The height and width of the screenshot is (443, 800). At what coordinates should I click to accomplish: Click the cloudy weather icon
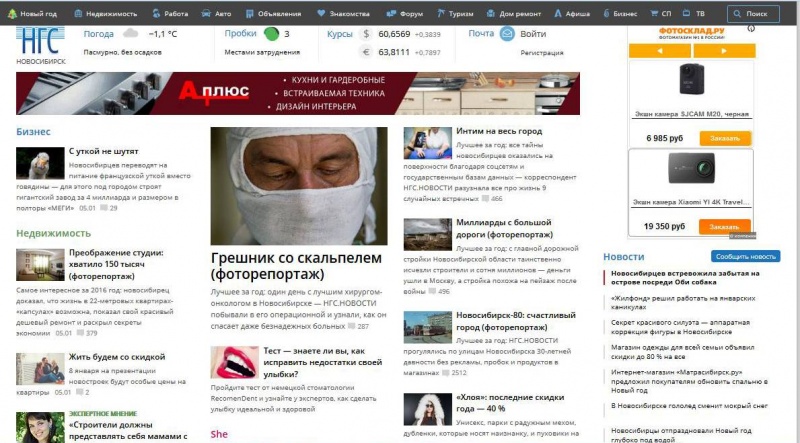tap(130, 34)
